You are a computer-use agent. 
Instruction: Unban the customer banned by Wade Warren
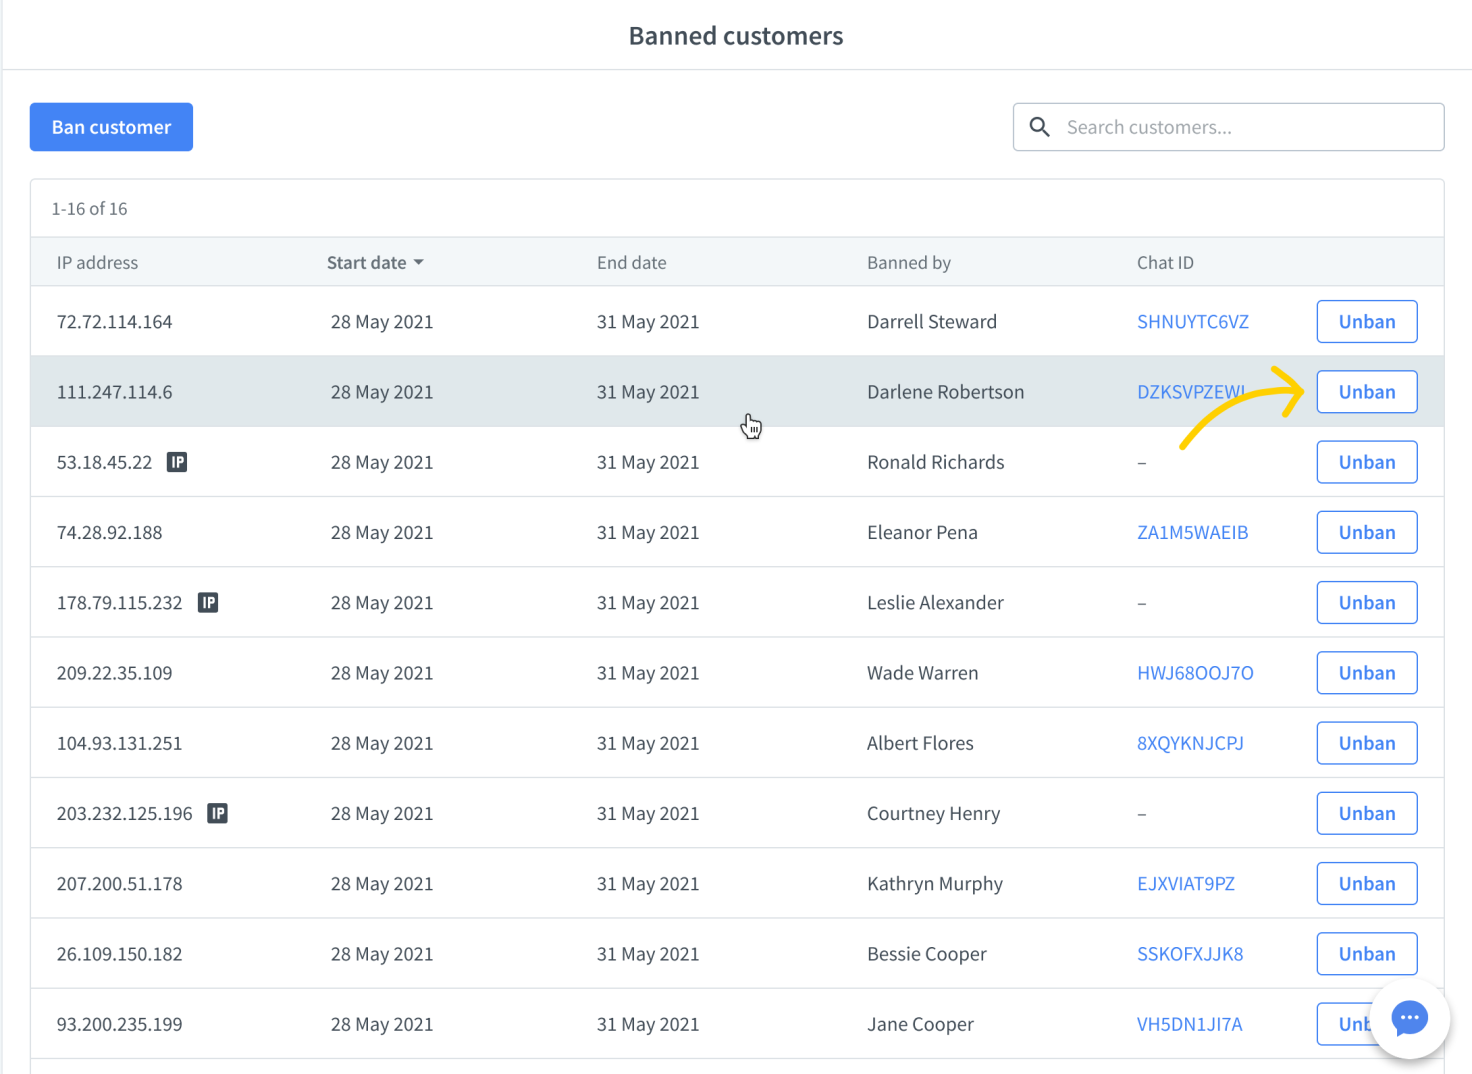coord(1366,673)
